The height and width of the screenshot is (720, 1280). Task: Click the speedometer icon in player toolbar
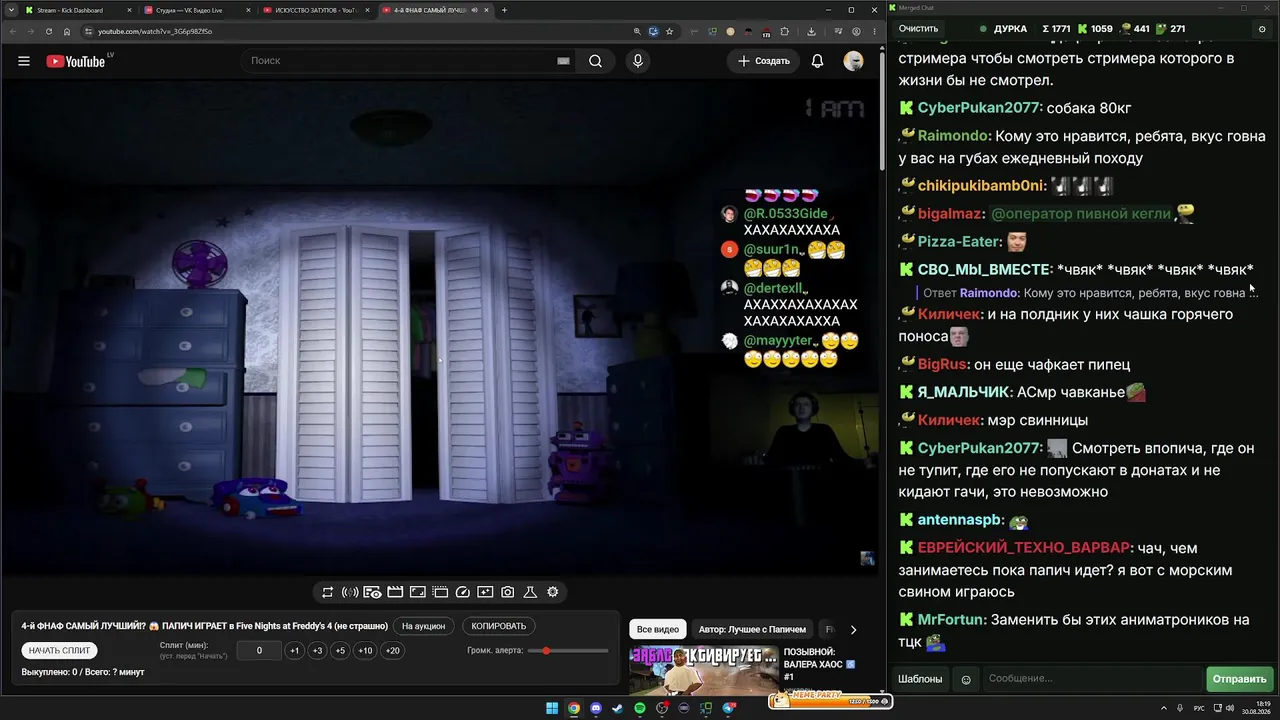coord(463,592)
